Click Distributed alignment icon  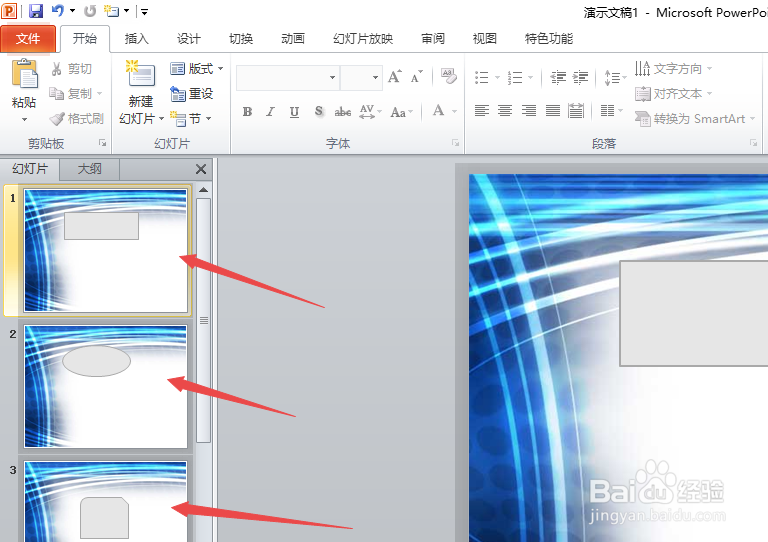click(576, 111)
